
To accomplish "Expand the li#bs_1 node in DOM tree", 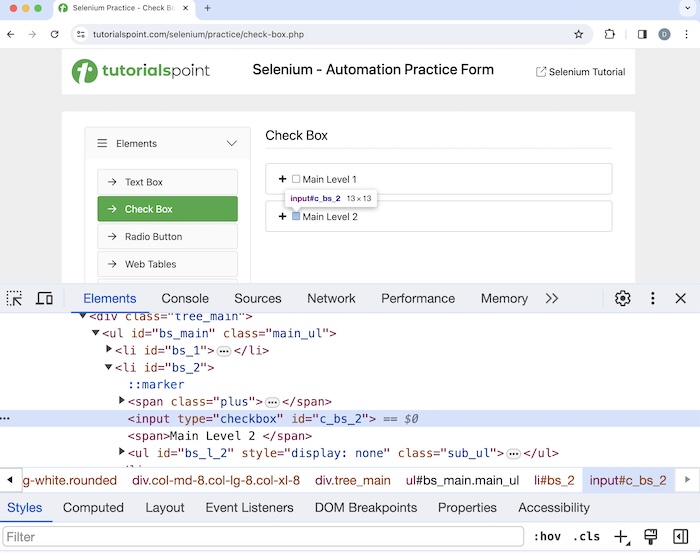I will tap(109, 351).
